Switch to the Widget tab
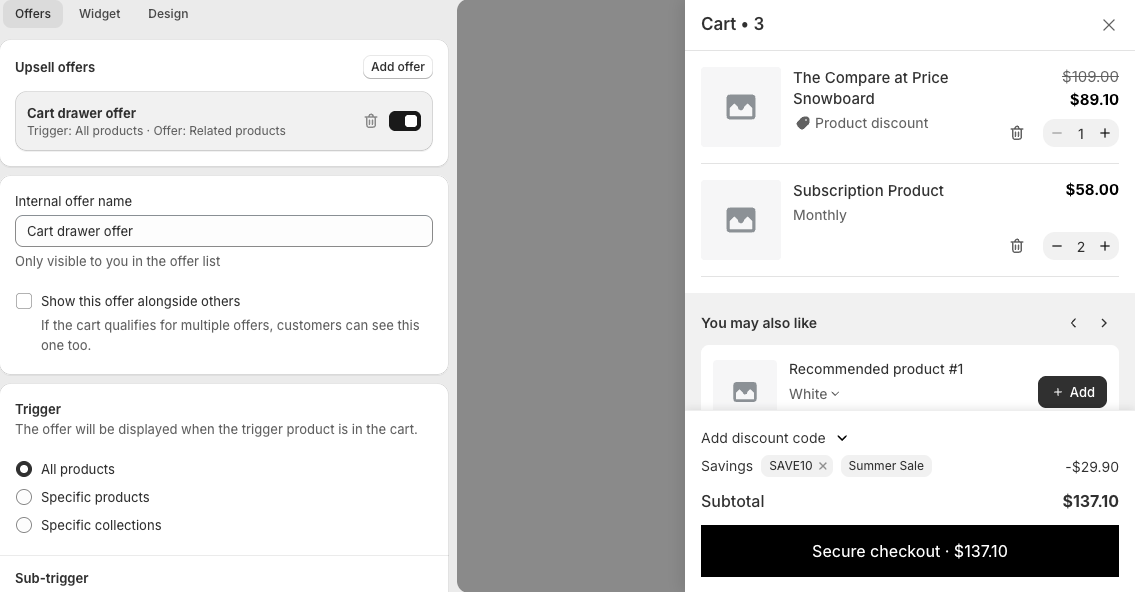This screenshot has height=592, width=1135. (100, 14)
